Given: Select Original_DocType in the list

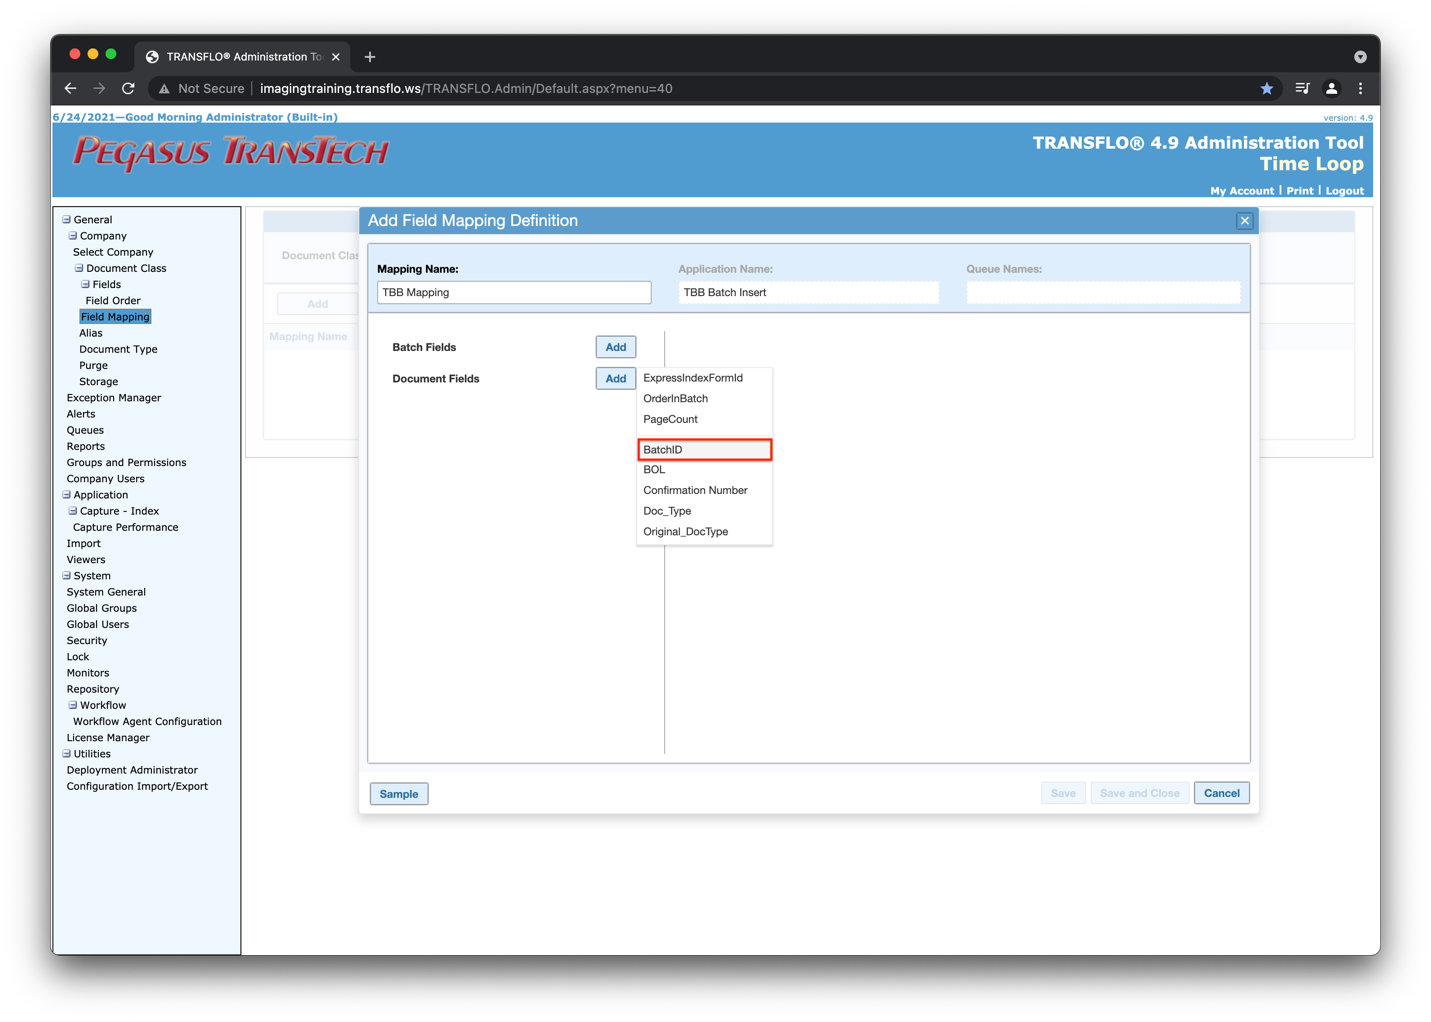Looking at the screenshot, I should tap(704, 532).
